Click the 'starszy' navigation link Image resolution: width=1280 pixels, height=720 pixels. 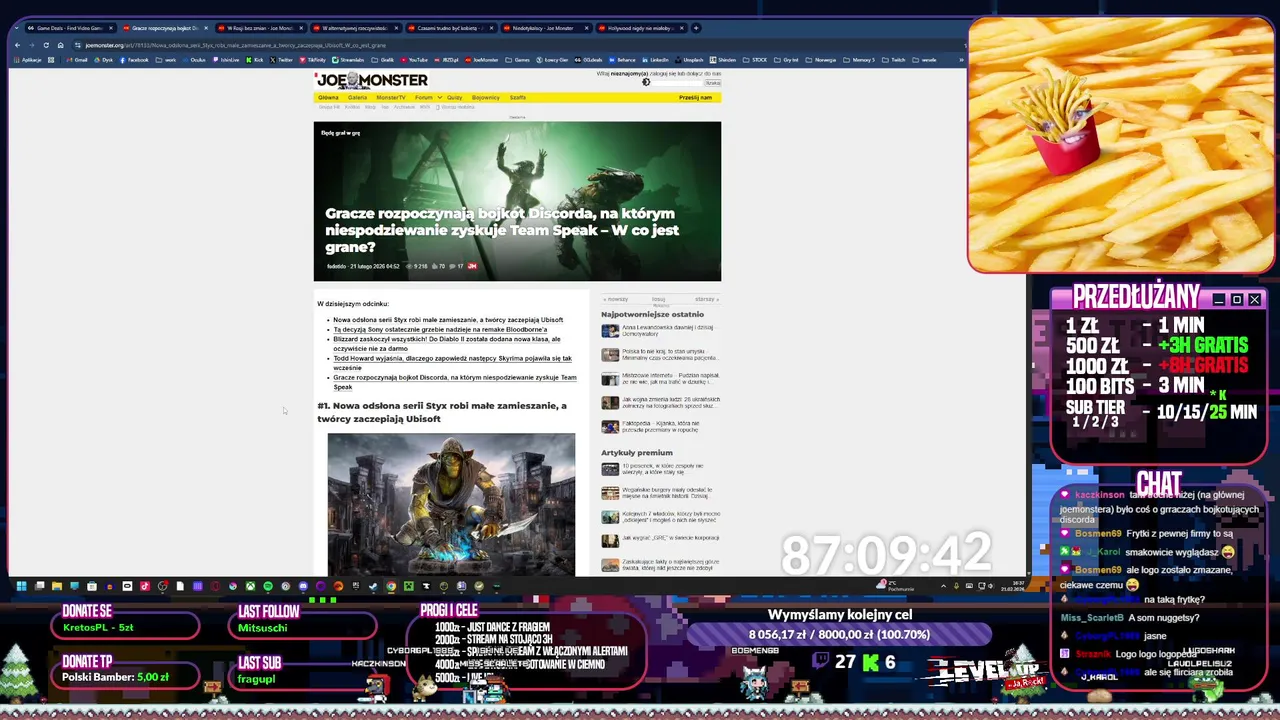click(706, 299)
